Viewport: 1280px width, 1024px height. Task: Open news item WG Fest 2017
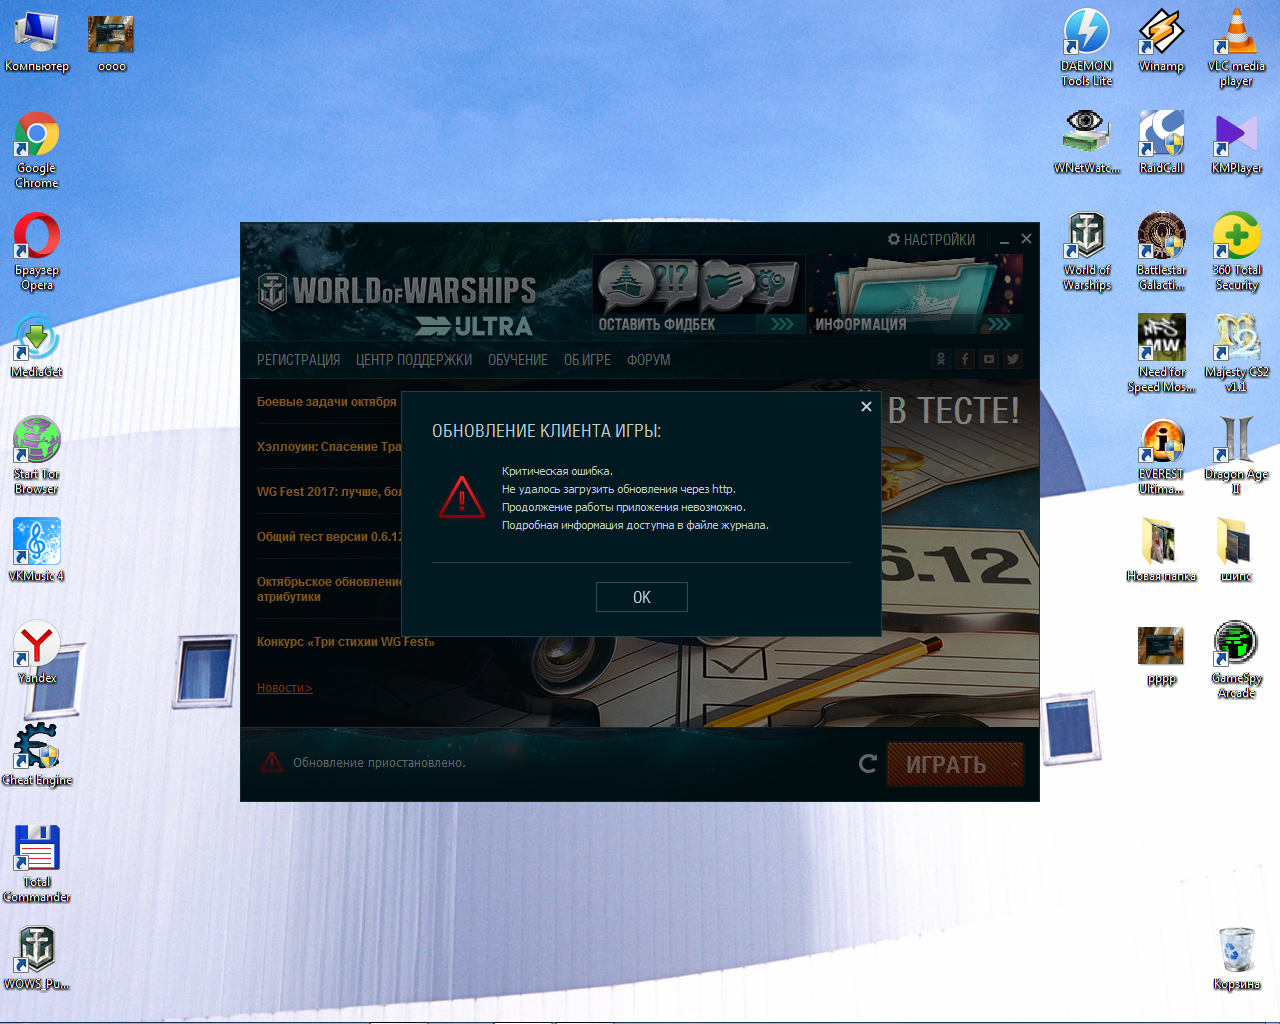(x=329, y=492)
